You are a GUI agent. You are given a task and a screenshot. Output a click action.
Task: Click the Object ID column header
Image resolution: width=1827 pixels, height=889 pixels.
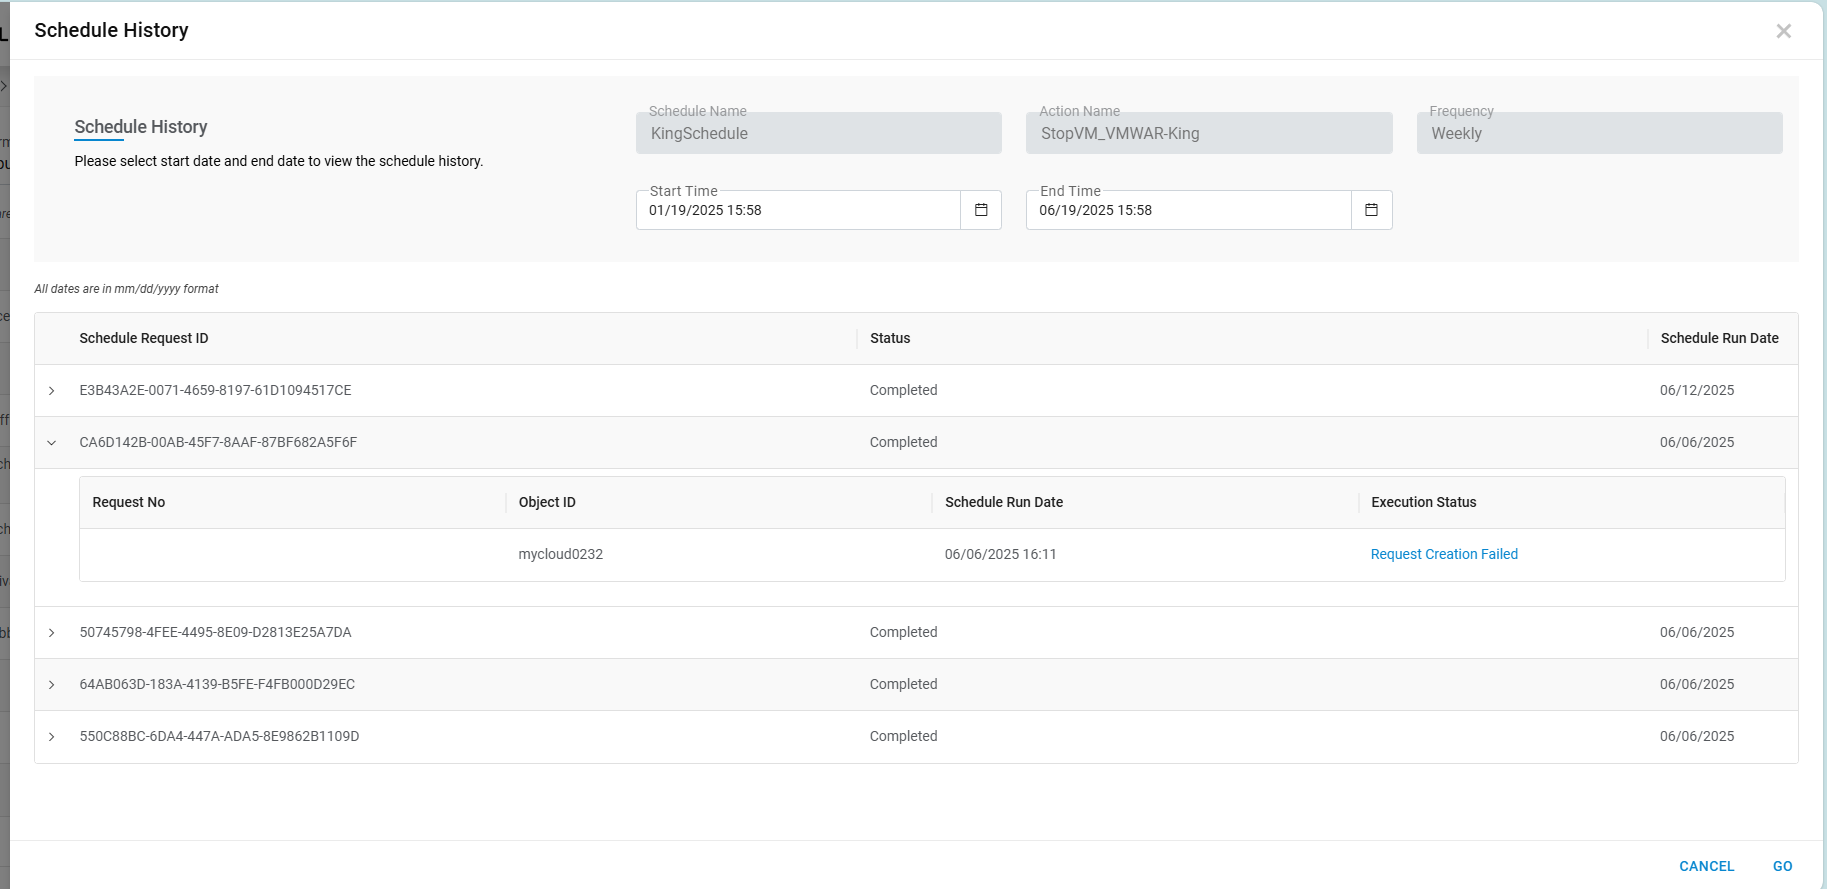coord(547,502)
